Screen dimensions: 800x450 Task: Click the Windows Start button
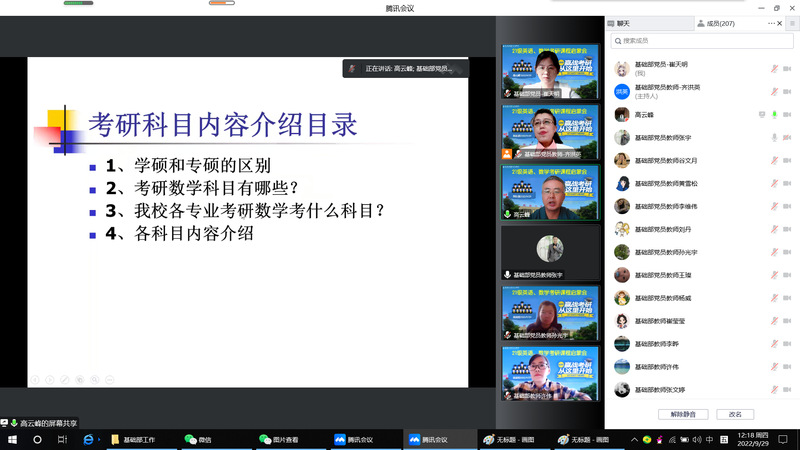[x=11, y=439]
